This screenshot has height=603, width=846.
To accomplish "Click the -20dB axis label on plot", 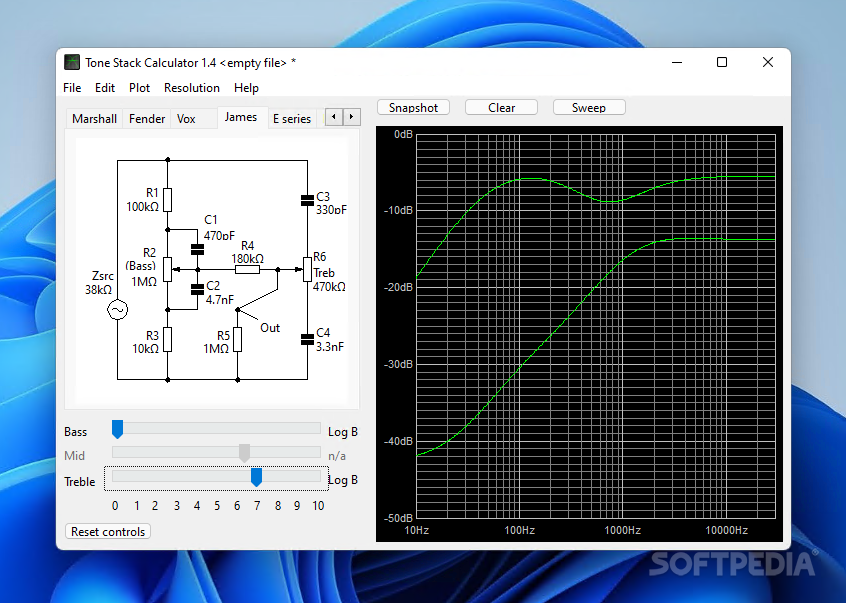I will coord(398,287).
